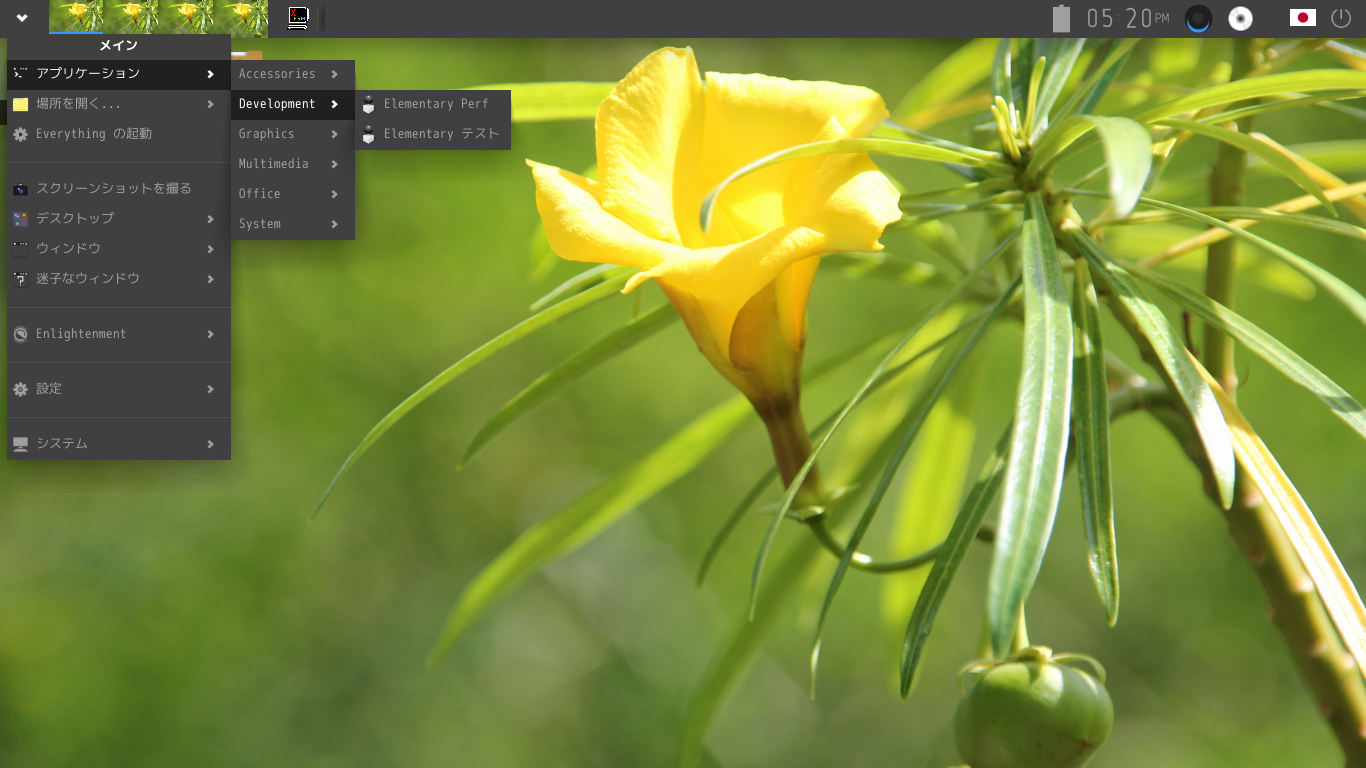Select the gear icon for Everything の起動
Screen dimensions: 1366x768
[20, 134]
